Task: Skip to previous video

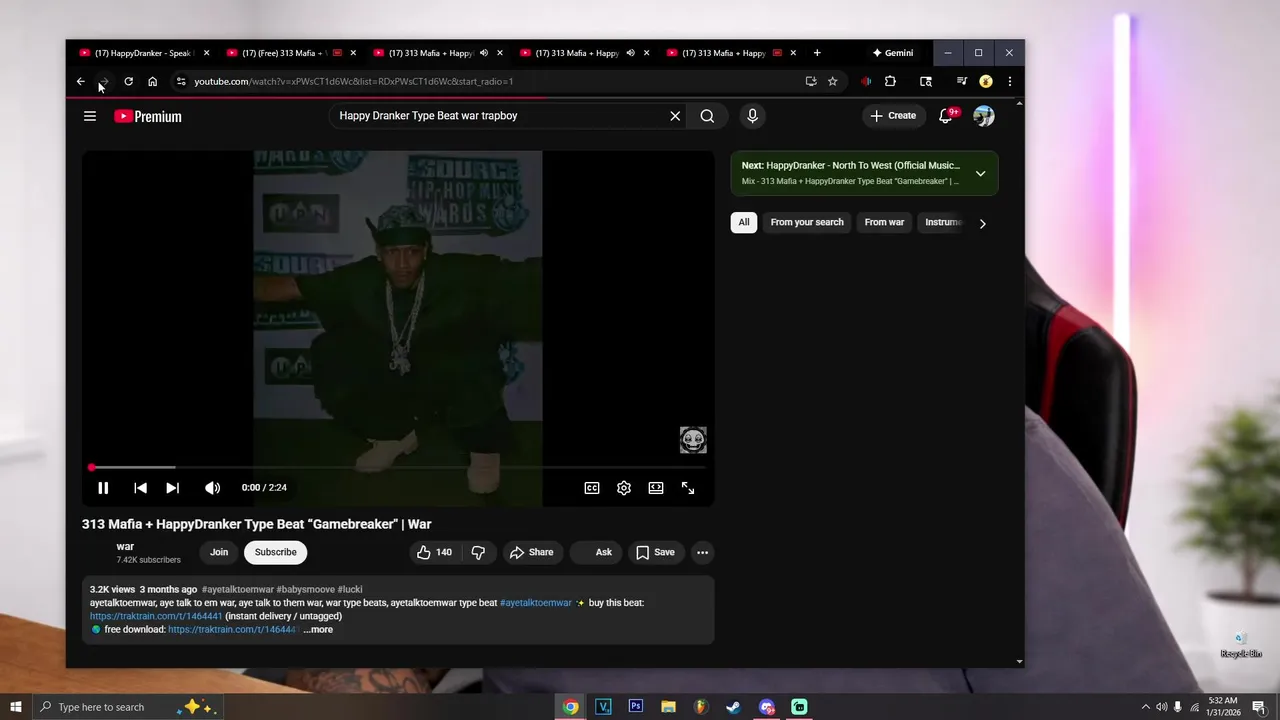Action: click(x=140, y=488)
